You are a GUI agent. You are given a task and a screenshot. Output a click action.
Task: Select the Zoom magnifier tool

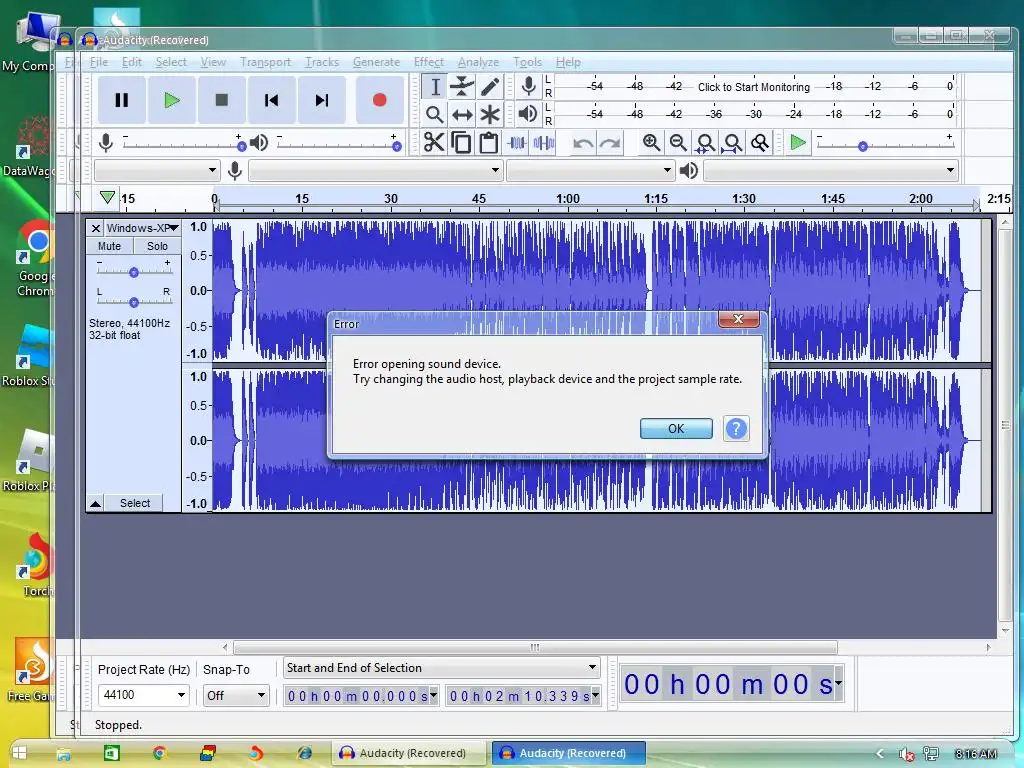(x=435, y=115)
